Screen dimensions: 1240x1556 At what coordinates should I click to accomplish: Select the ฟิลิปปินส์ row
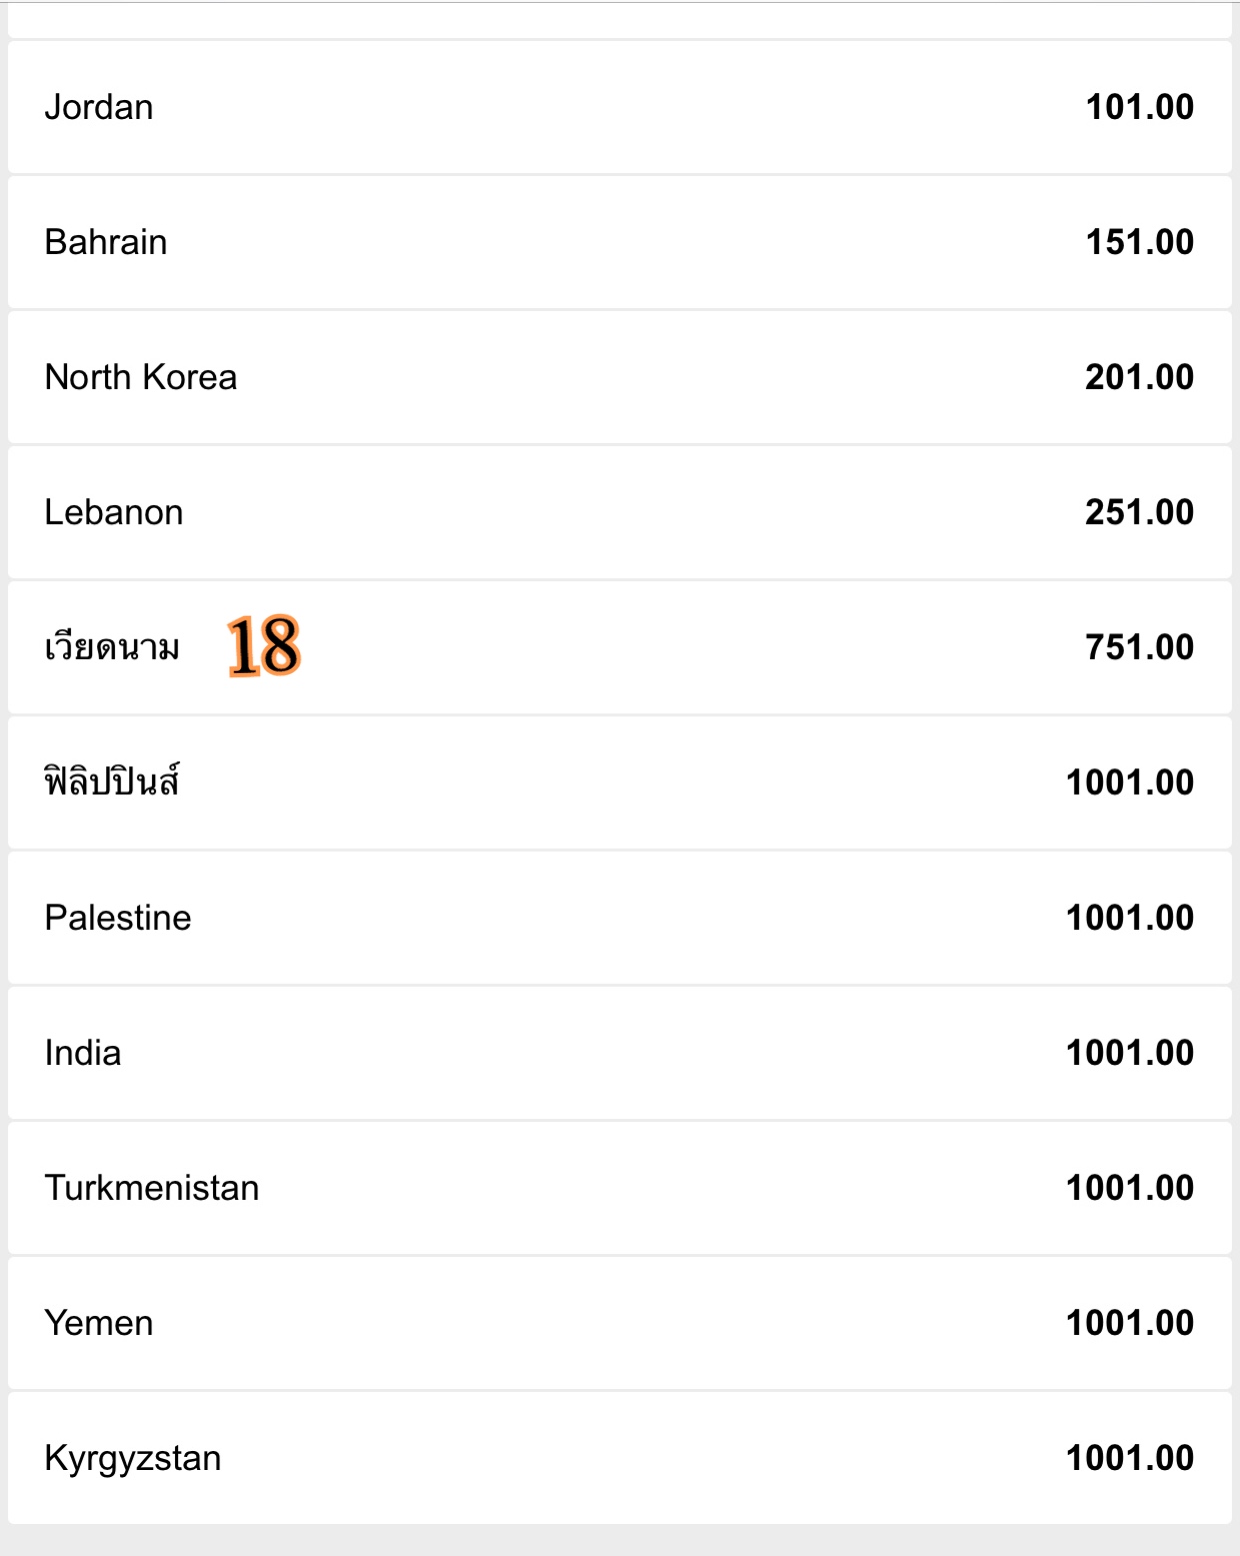click(x=620, y=782)
